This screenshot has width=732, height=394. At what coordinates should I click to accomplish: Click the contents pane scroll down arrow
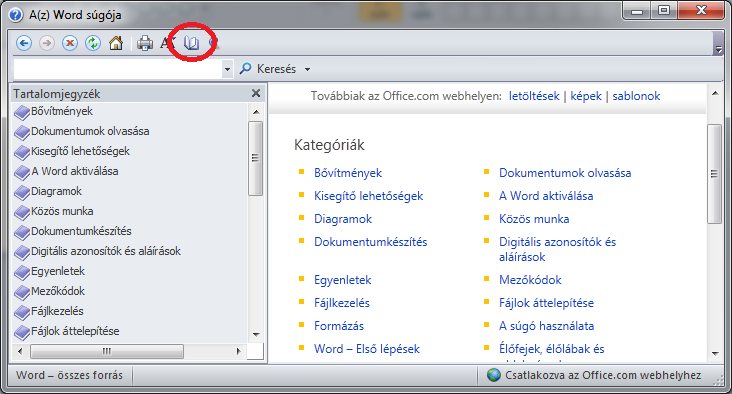pos(256,335)
